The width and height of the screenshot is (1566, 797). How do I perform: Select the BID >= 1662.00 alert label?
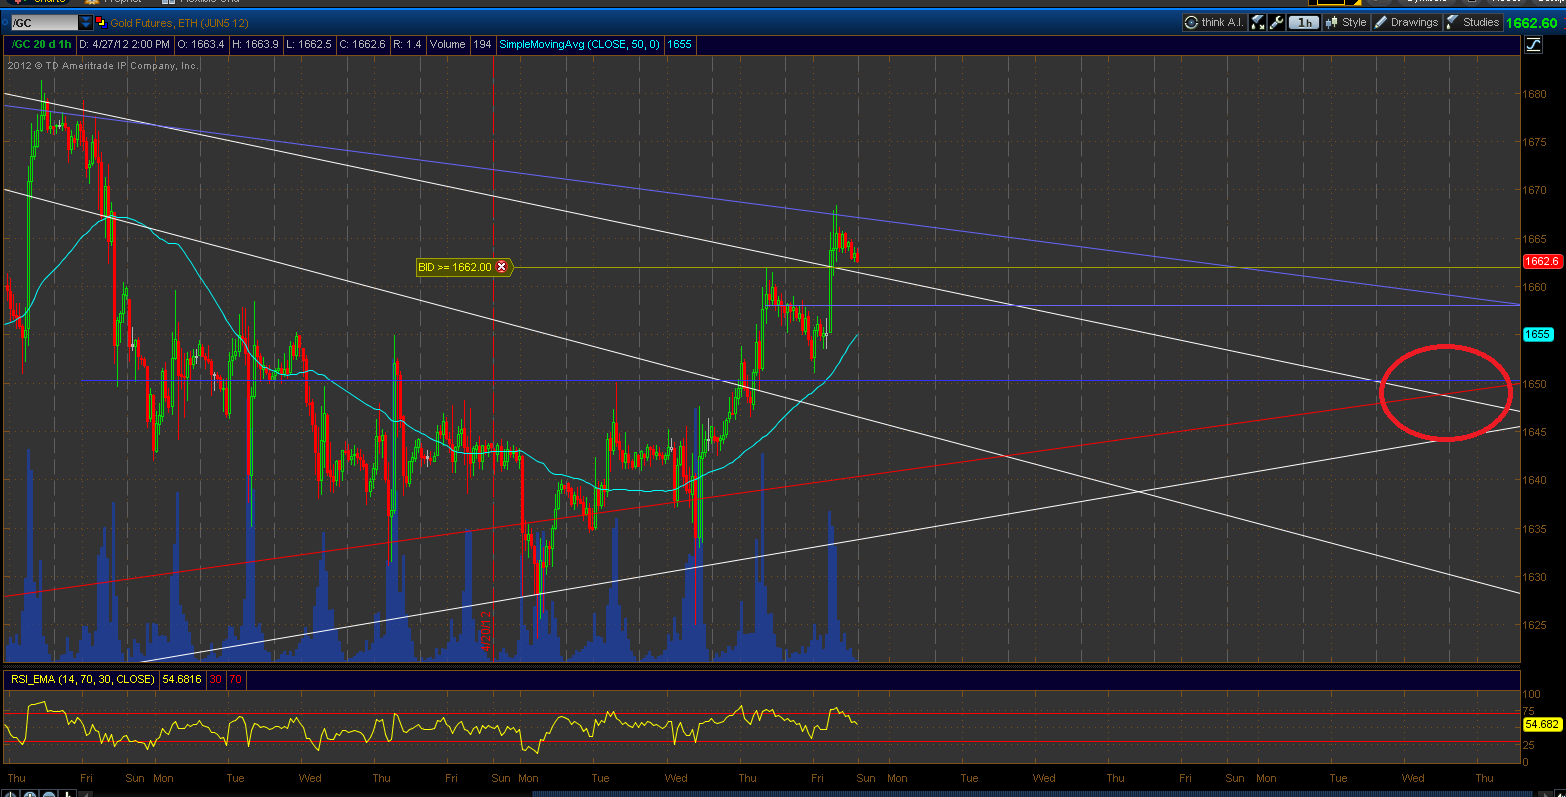point(455,267)
